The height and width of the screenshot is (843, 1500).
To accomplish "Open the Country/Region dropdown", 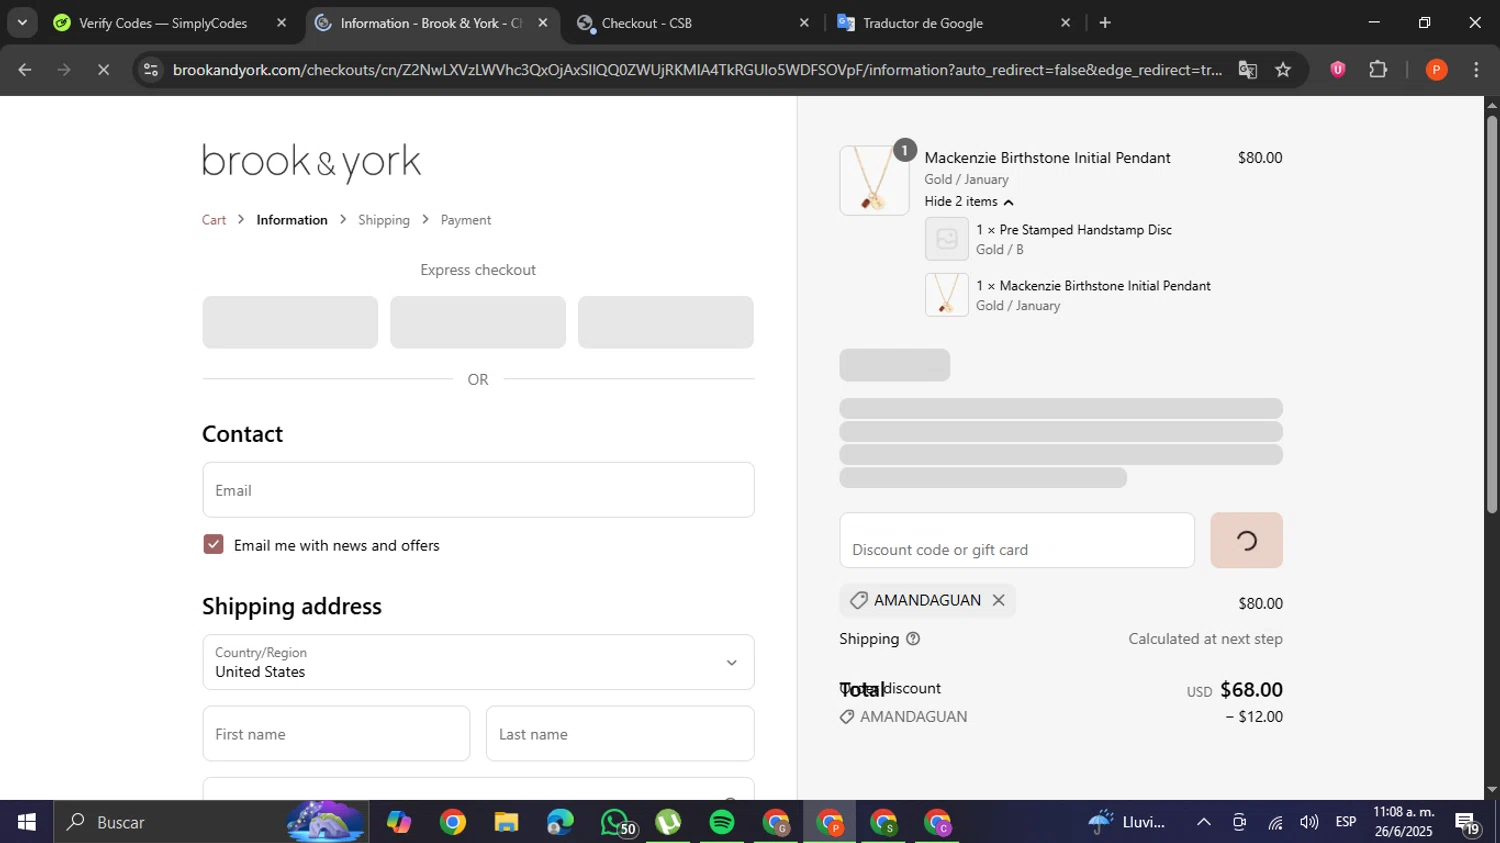I will [x=478, y=662].
